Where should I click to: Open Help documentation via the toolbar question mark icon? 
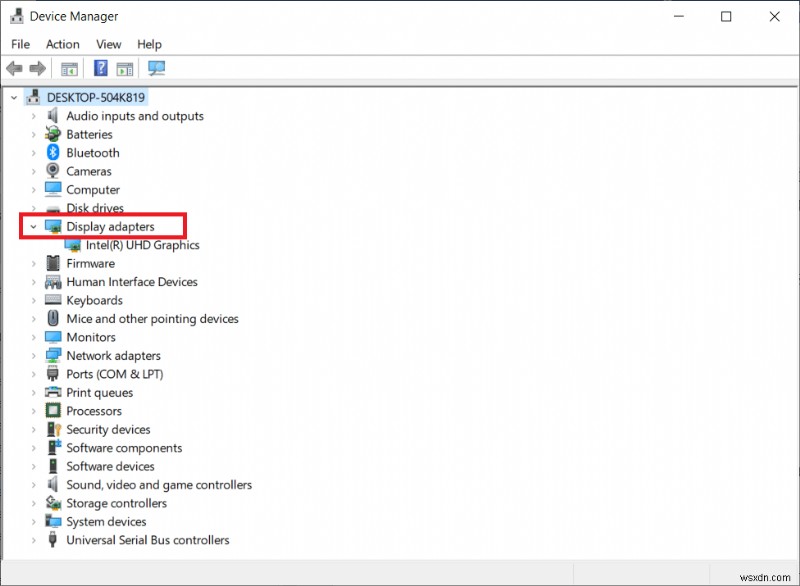click(100, 68)
